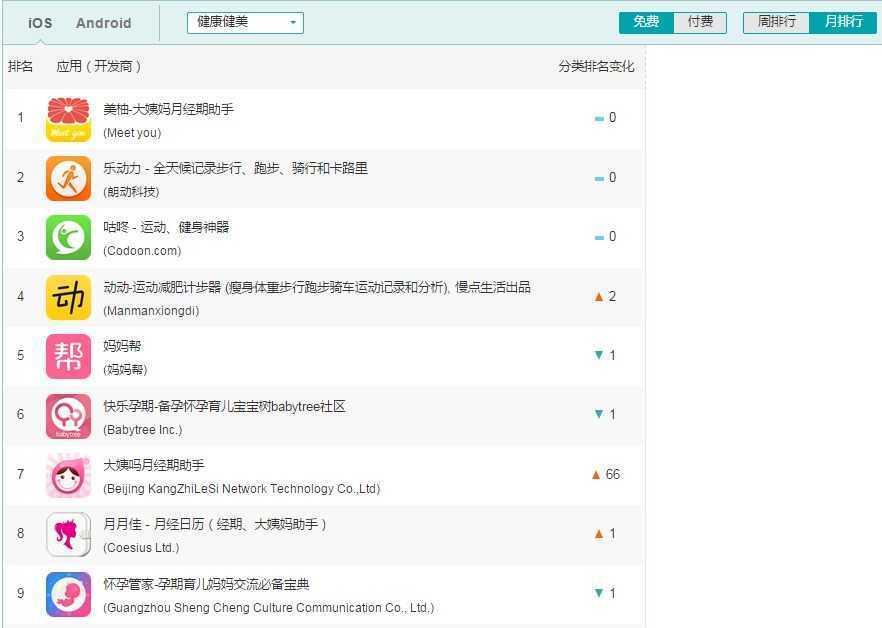Open 美柚-大姨妈月经期助手 app title link
Viewport: 882px width, 628px height.
pos(168,109)
